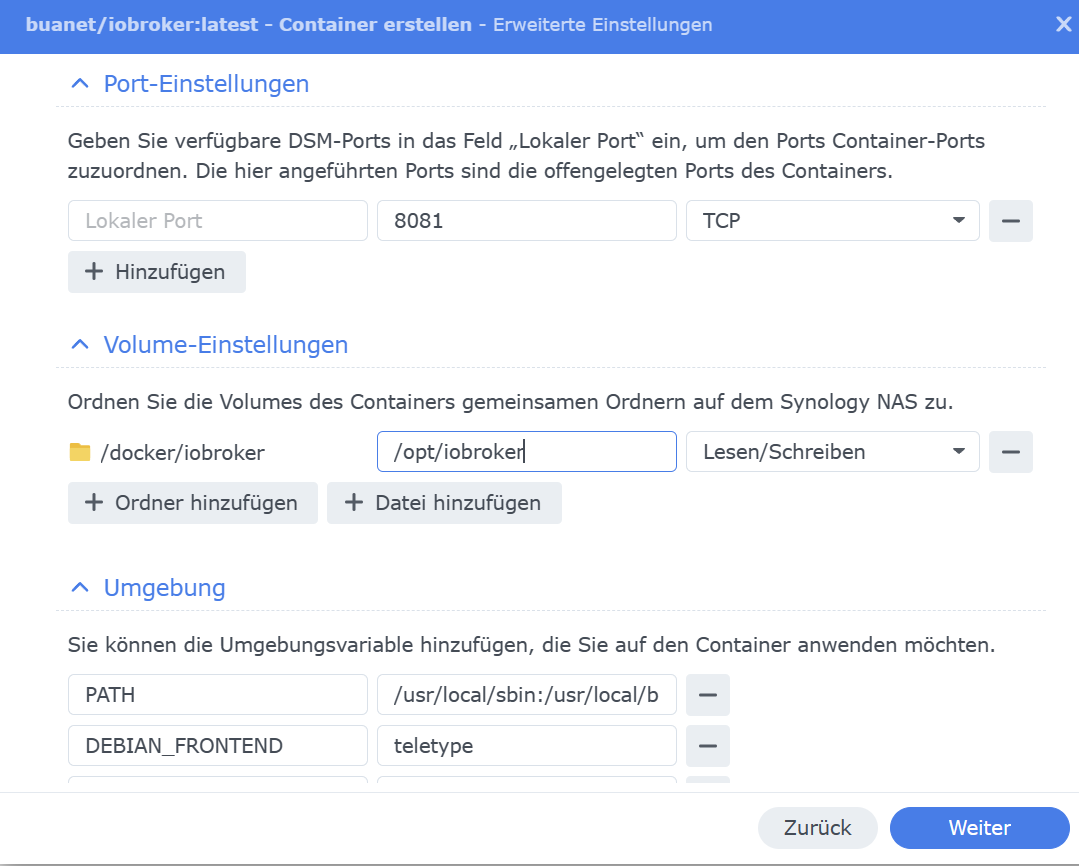Click the container port field showing 8081

[x=526, y=221]
